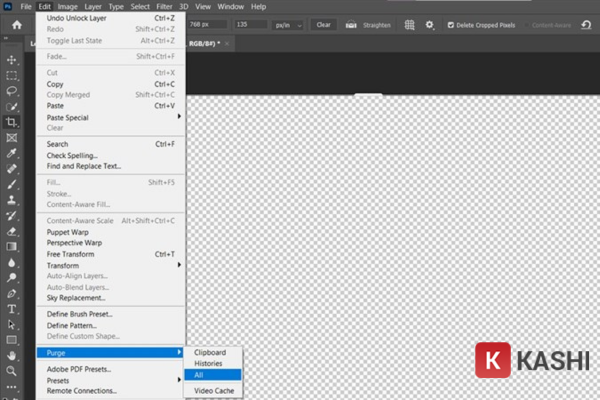Click the reset crop arrow icon

coord(586,25)
